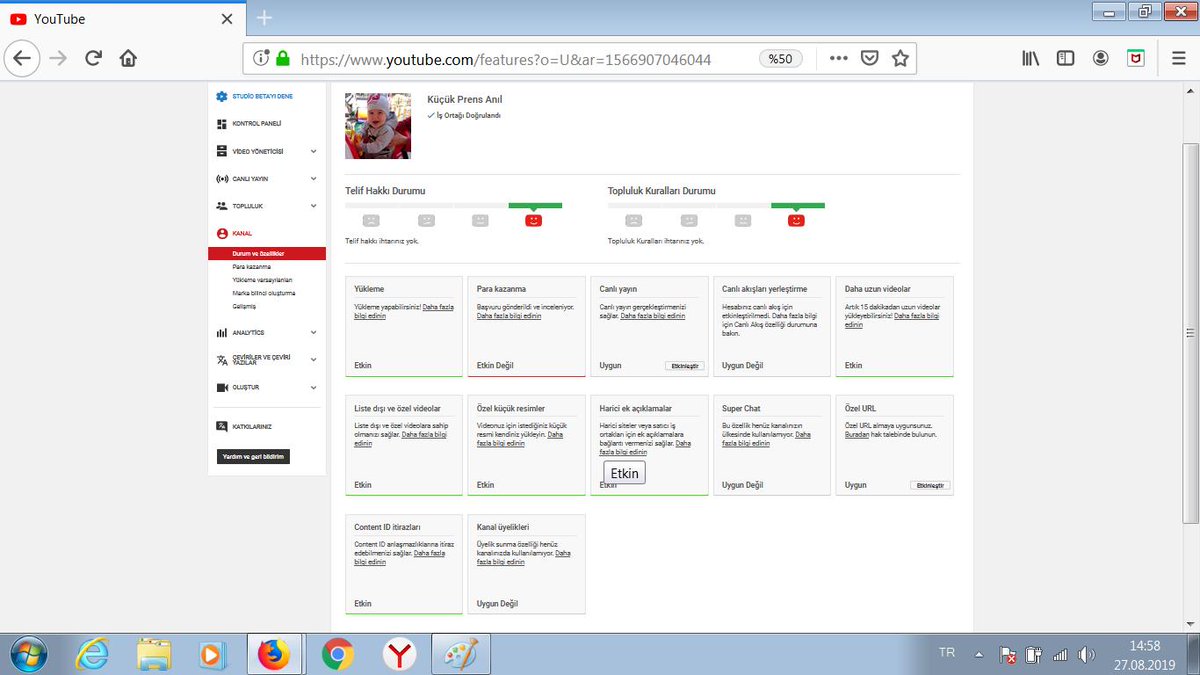Go back with the browser back arrow
This screenshot has width=1200, height=675.
click(x=22, y=58)
